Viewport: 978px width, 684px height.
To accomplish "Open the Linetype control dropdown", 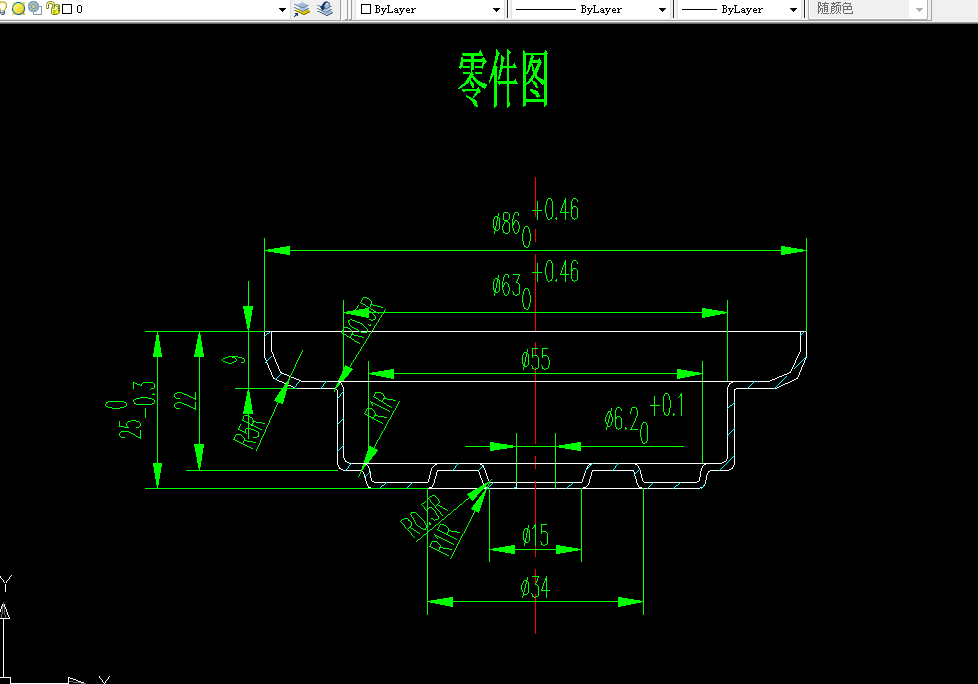I will tap(664, 9).
